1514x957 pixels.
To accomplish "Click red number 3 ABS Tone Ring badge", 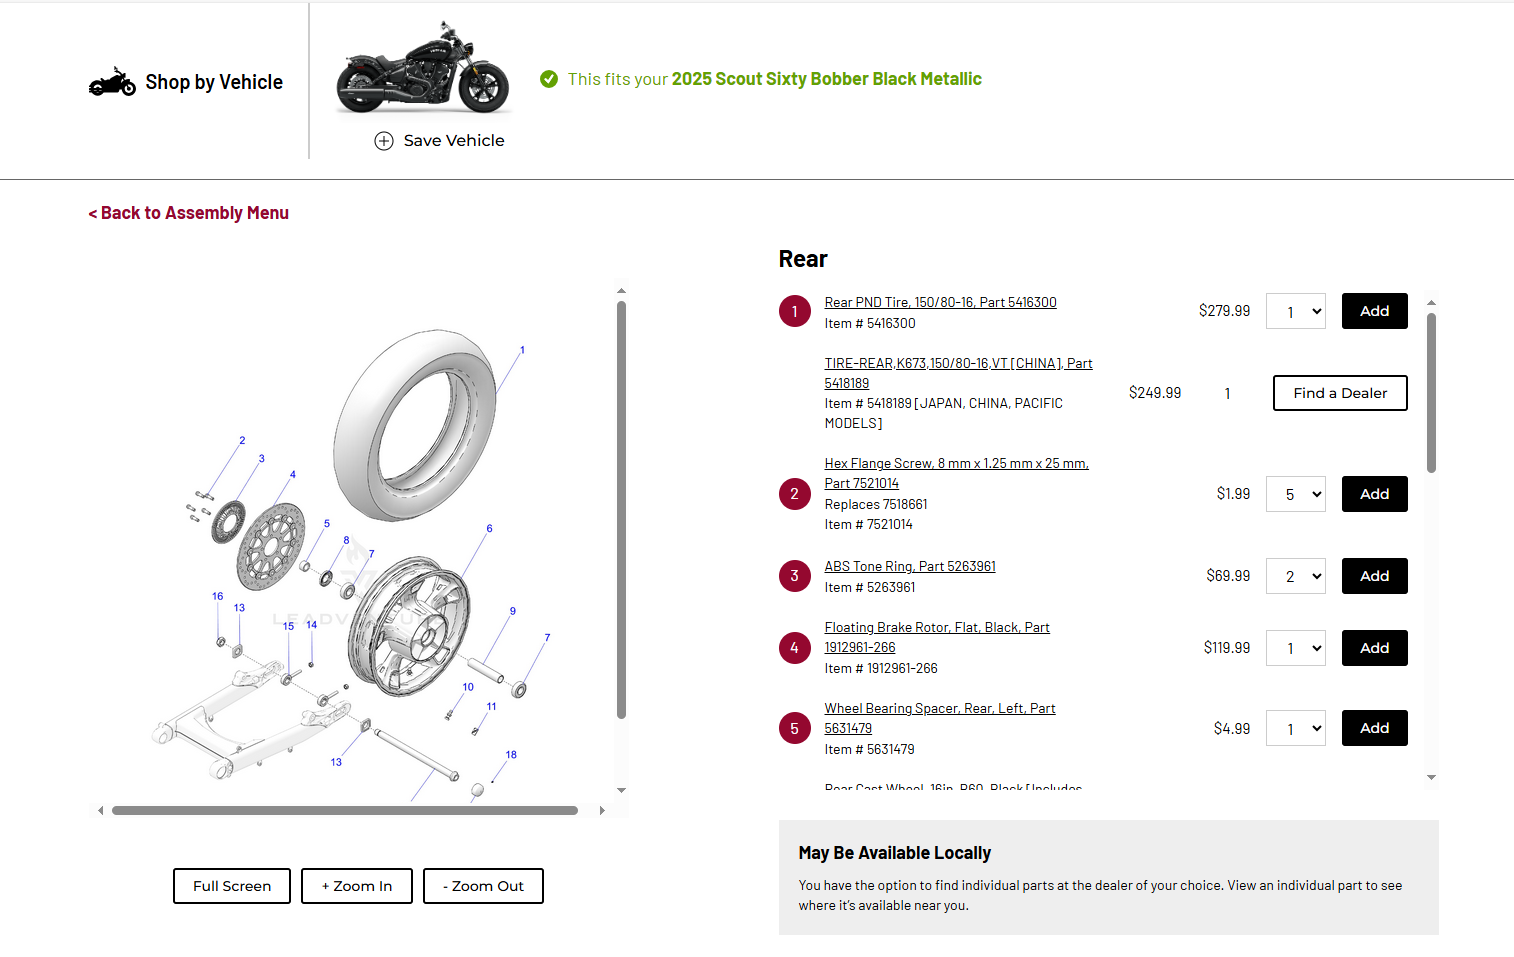I will coord(795,576).
